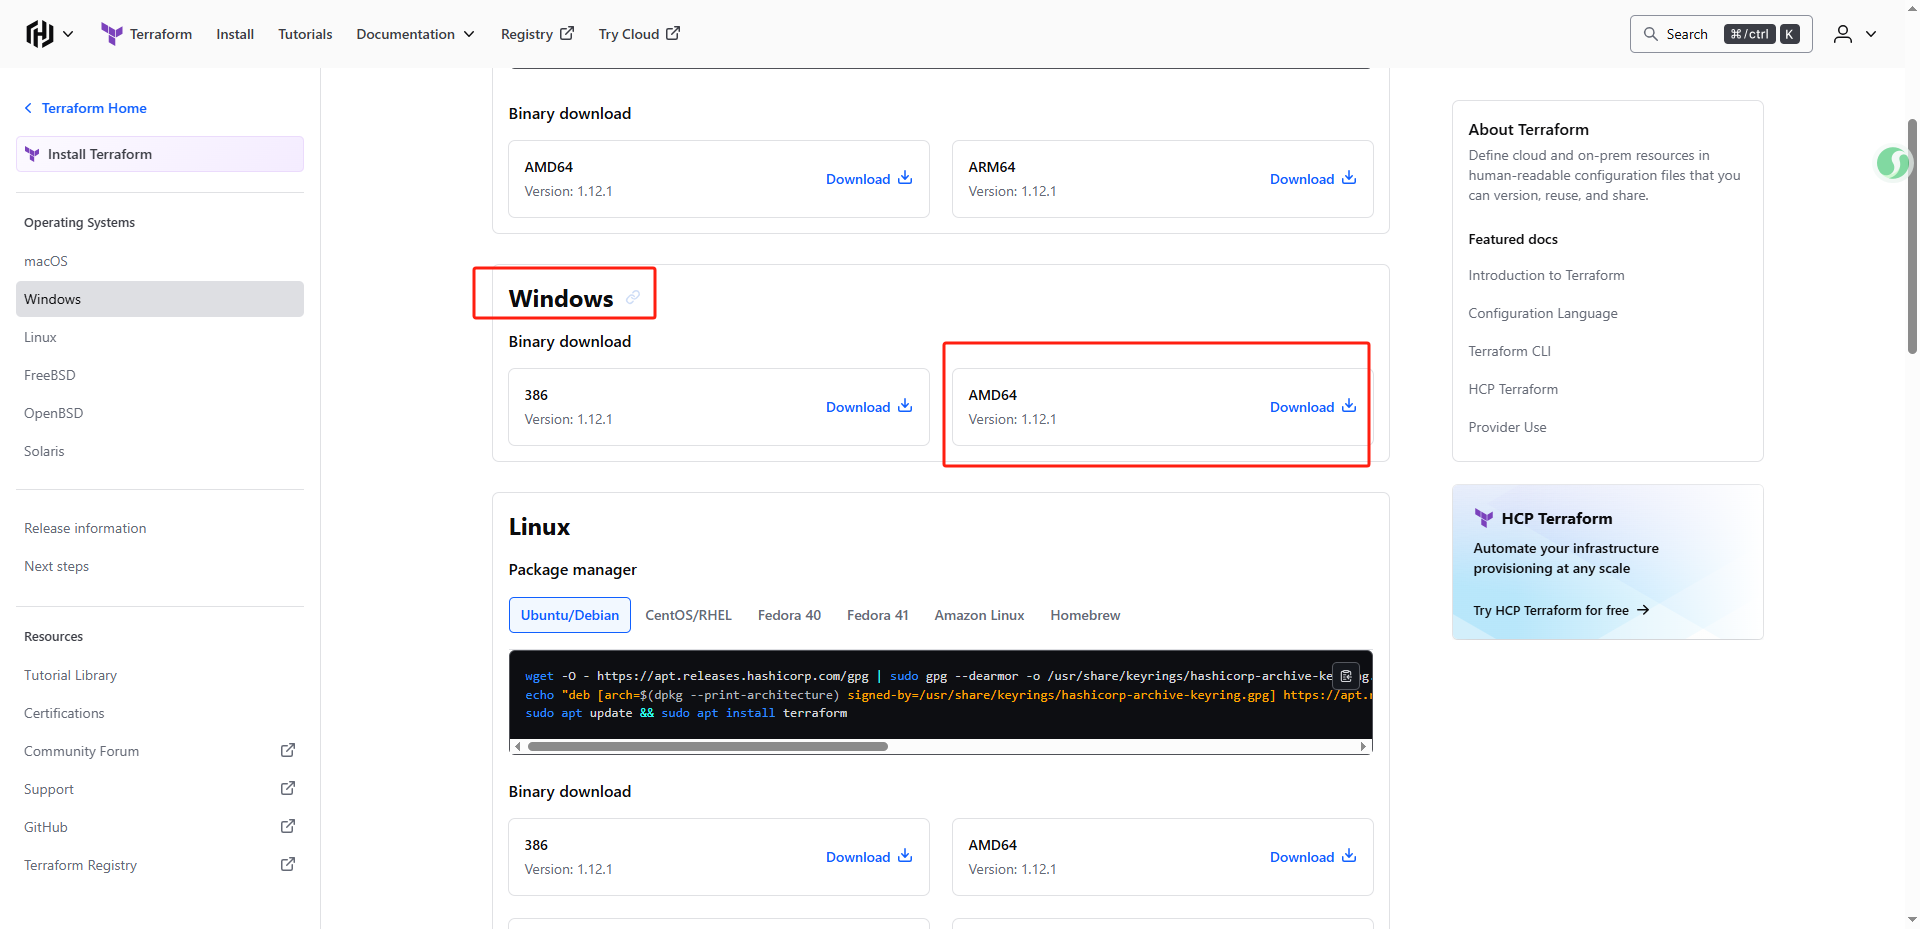
Task: Open the Tutorials menu item
Action: (305, 34)
